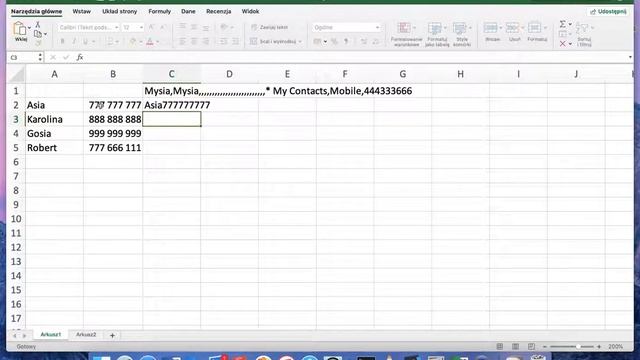Toggle italic formatting

pyautogui.click(x=74, y=42)
